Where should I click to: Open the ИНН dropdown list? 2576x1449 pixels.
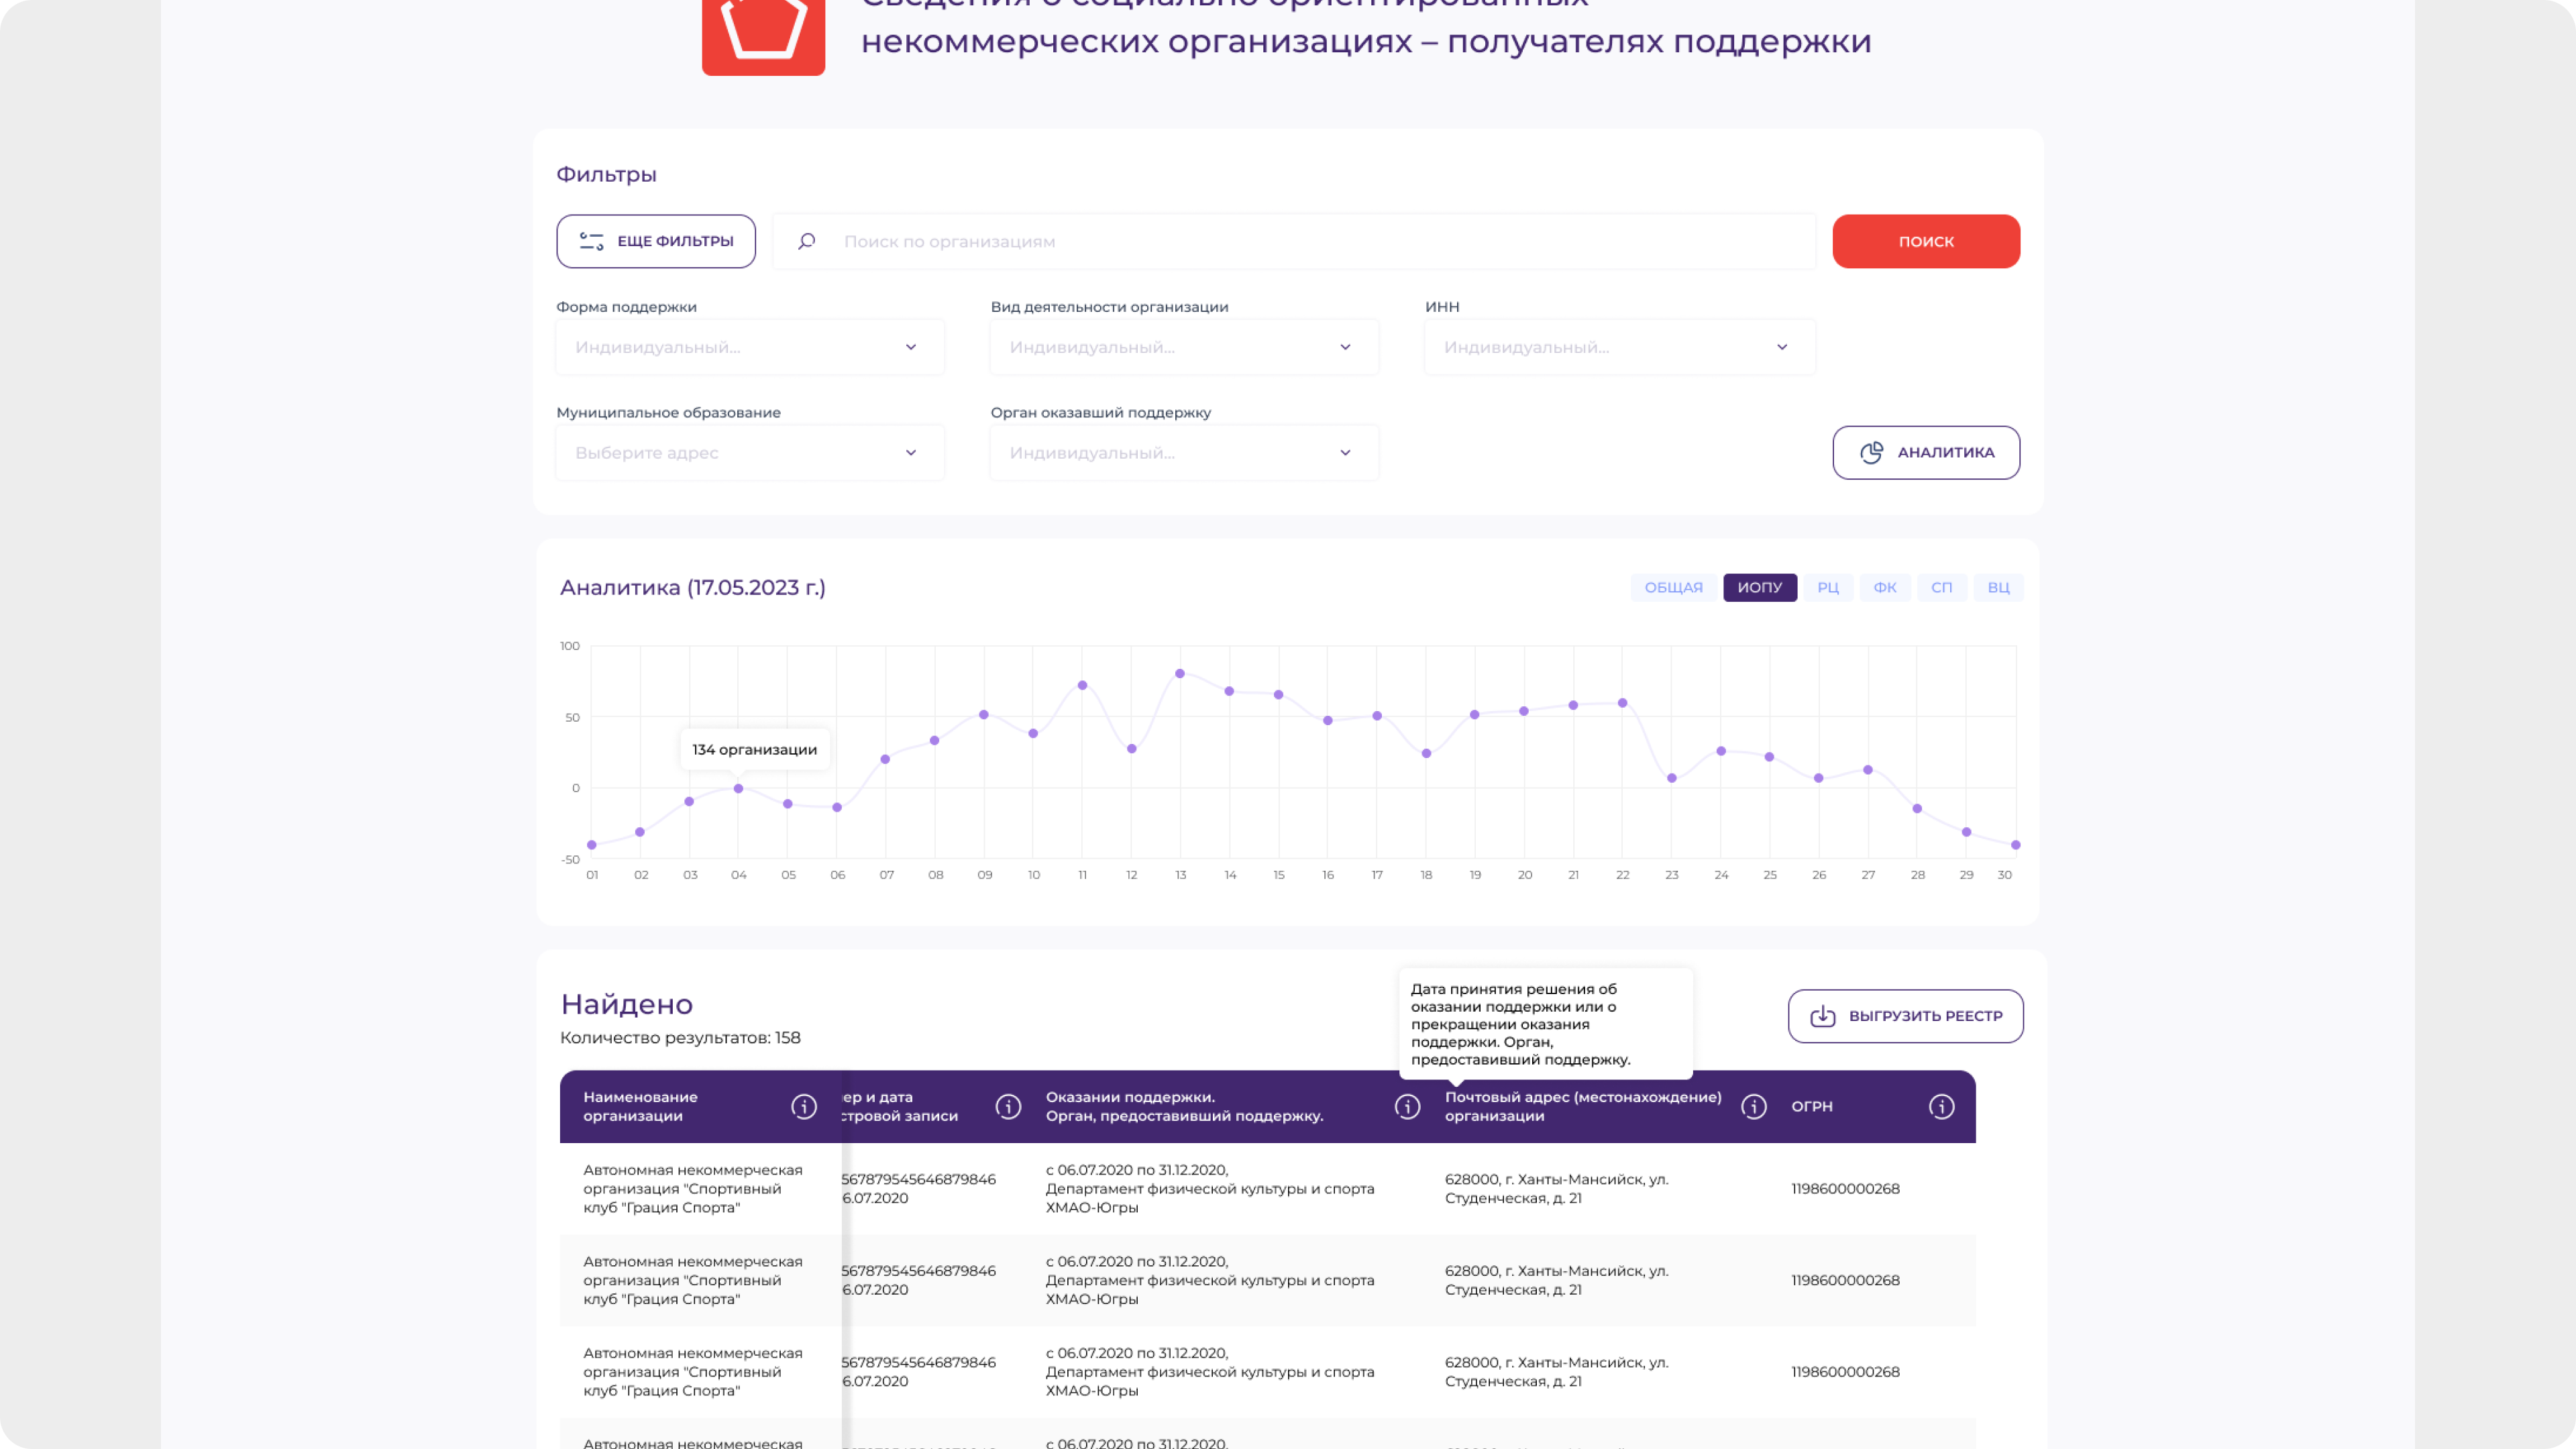coord(1619,347)
